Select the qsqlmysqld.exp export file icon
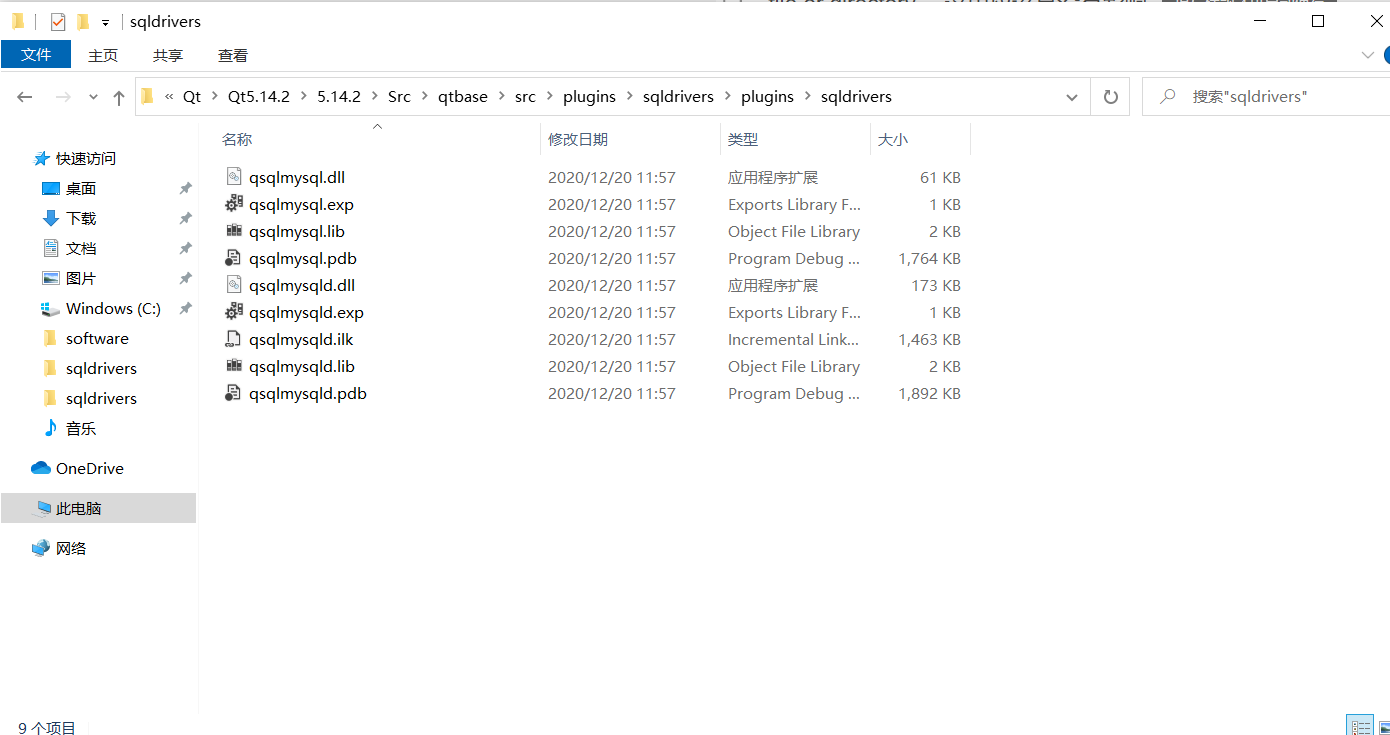 (x=234, y=312)
